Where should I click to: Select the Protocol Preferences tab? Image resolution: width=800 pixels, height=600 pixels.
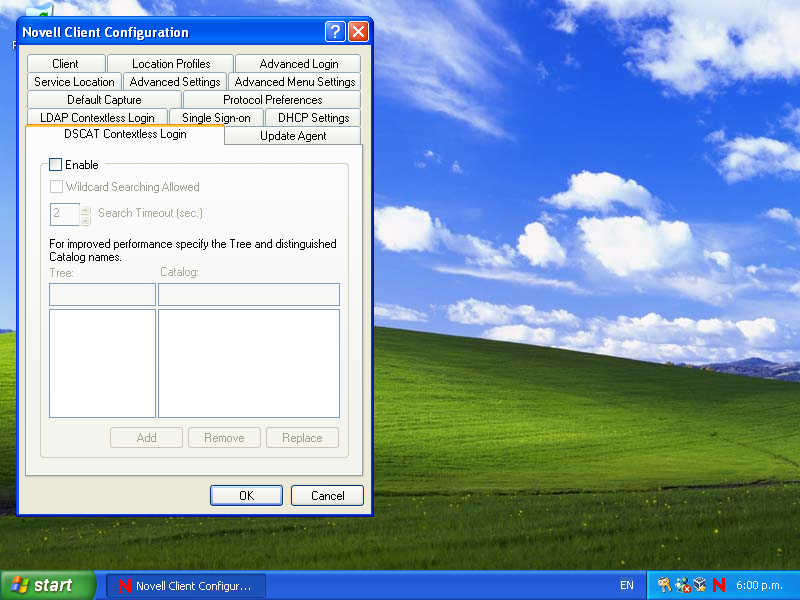pyautogui.click(x=272, y=99)
